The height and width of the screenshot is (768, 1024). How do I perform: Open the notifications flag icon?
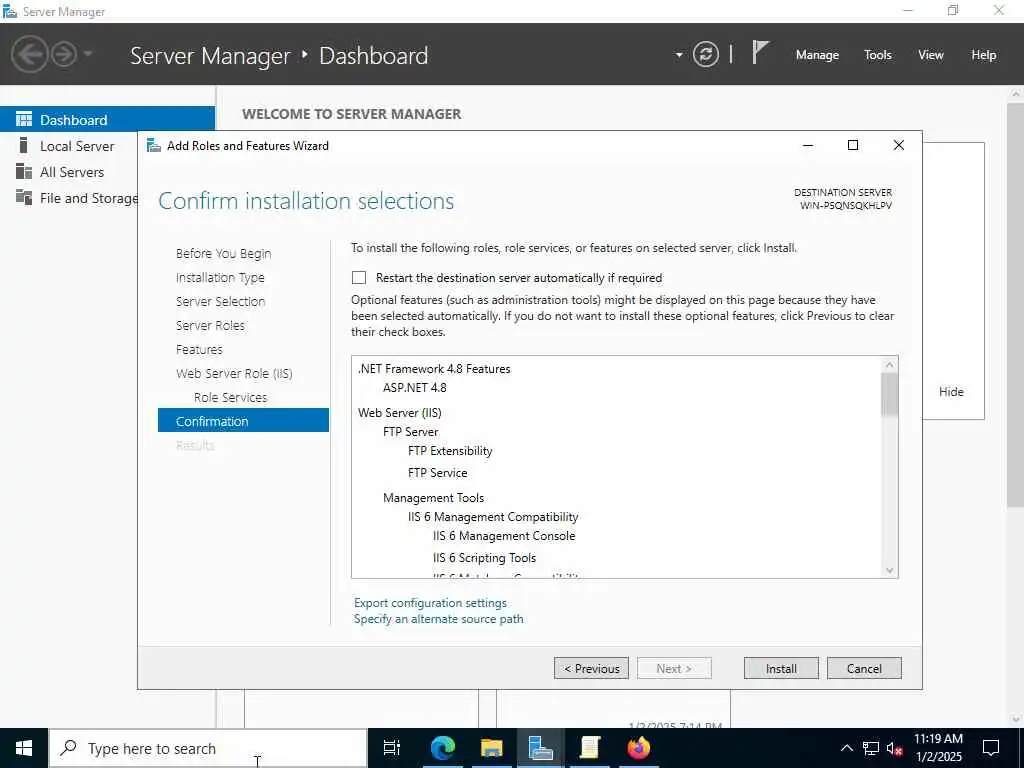(x=760, y=53)
